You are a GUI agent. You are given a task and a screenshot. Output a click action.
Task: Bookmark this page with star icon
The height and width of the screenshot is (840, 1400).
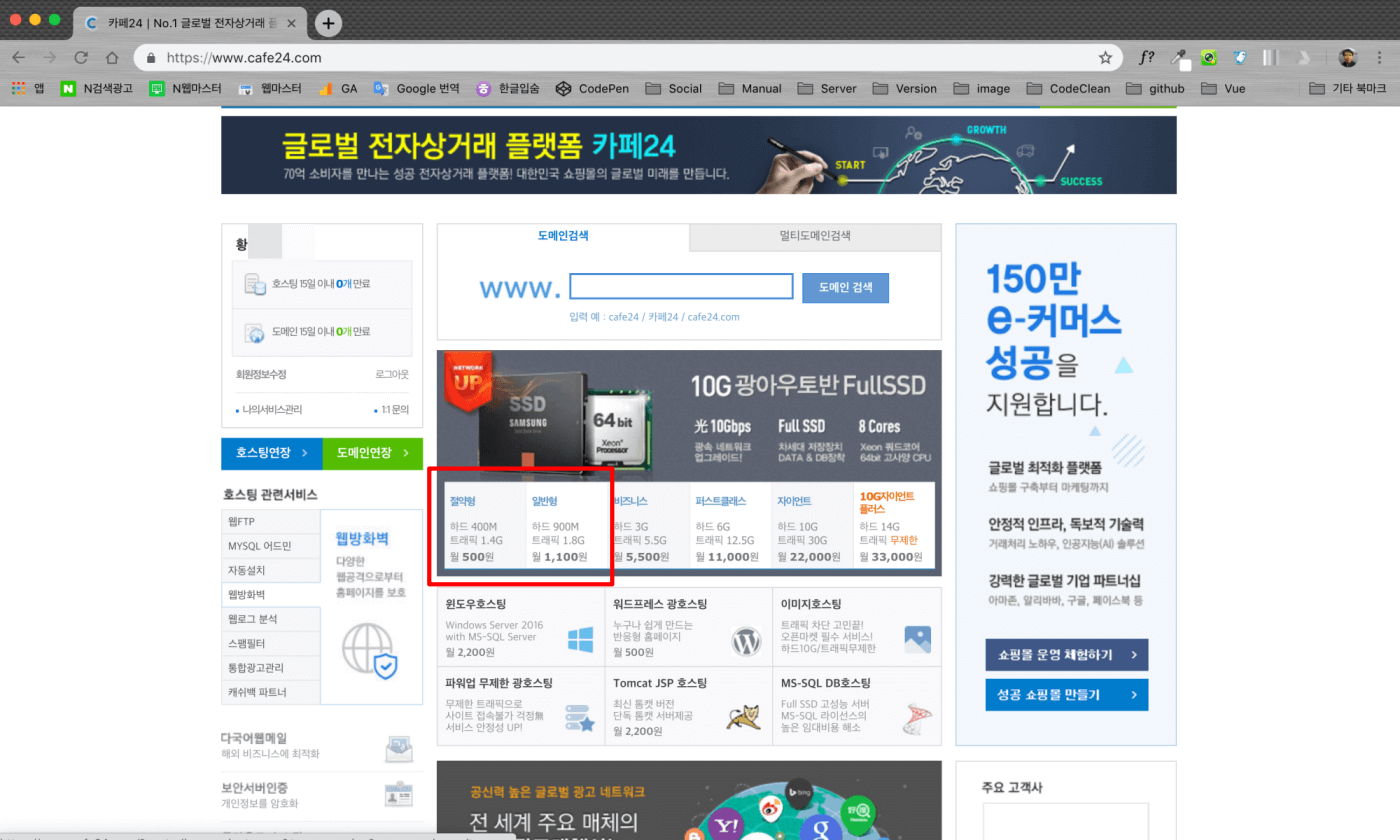[x=1105, y=58]
